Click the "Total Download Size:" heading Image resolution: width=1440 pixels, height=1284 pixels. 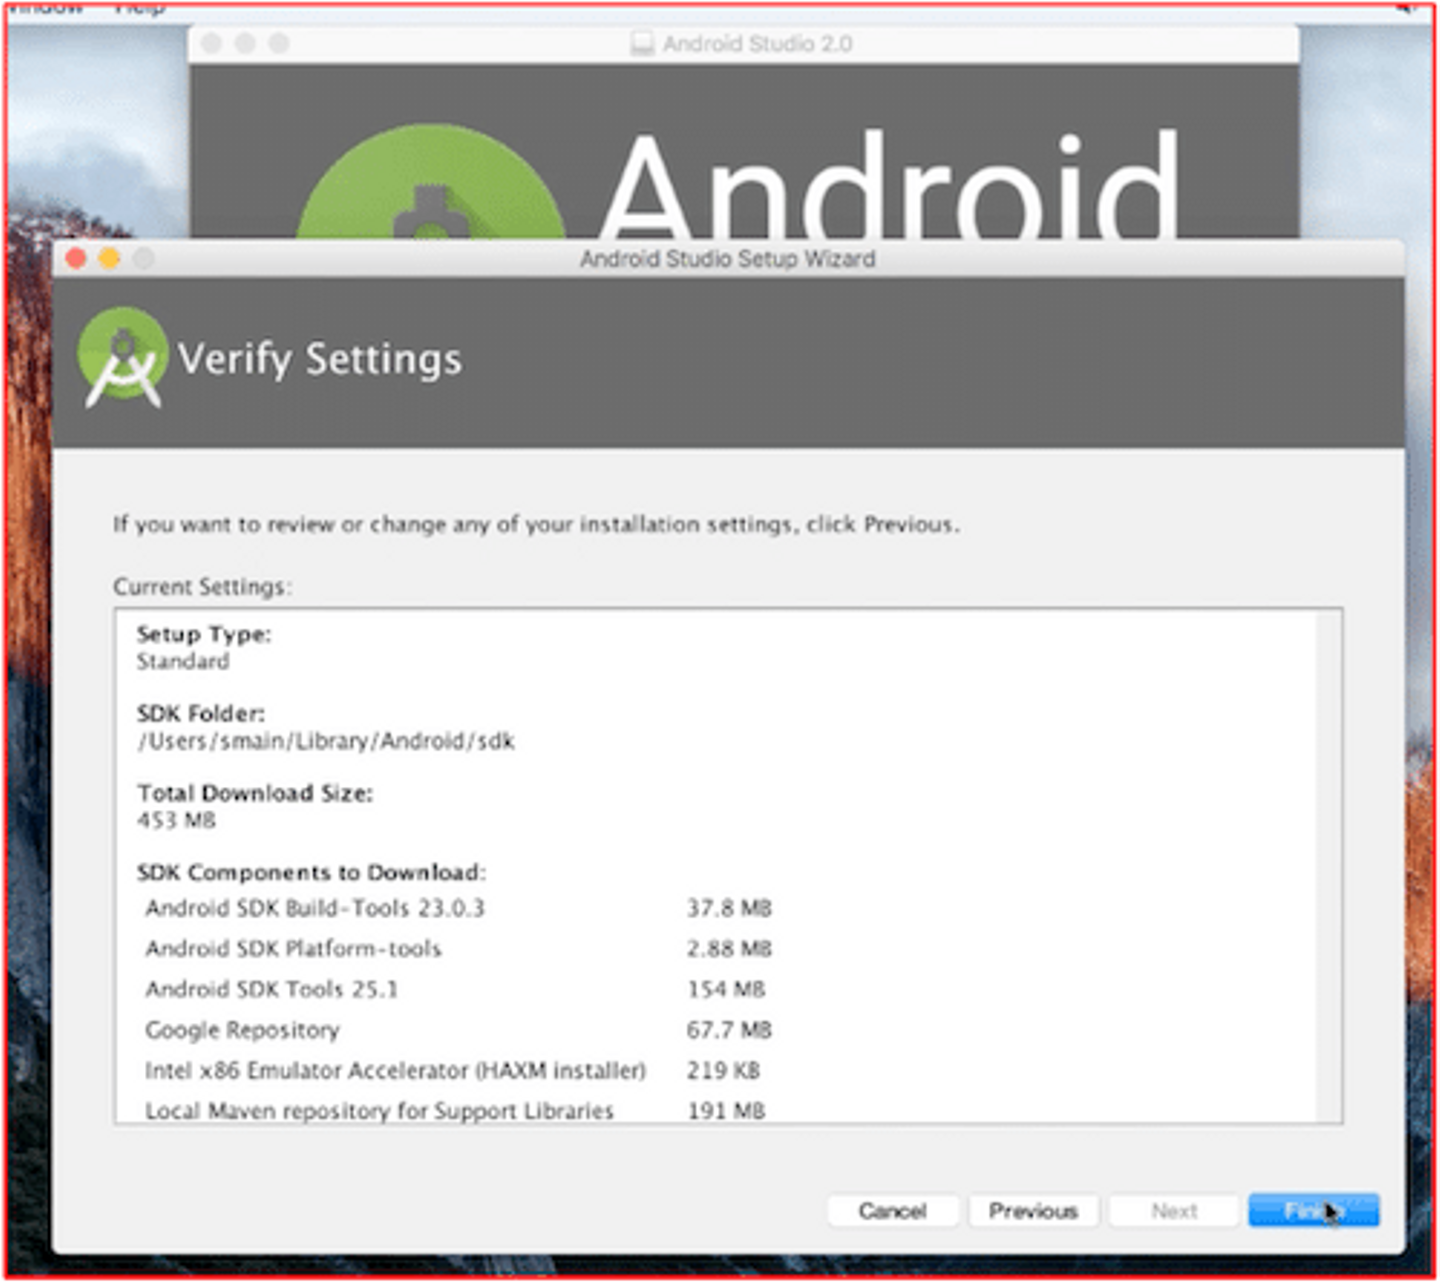(255, 793)
